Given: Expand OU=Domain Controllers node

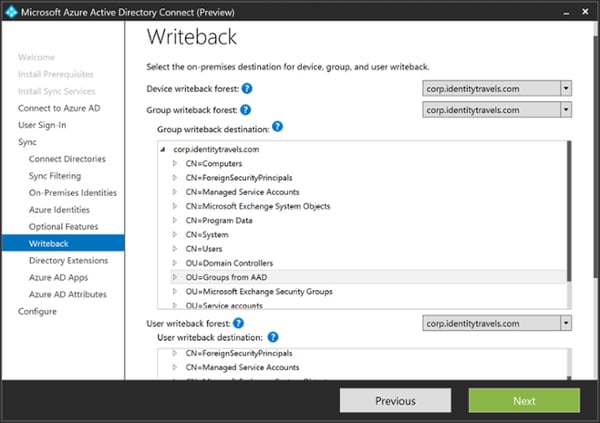Looking at the screenshot, I should click(x=175, y=263).
